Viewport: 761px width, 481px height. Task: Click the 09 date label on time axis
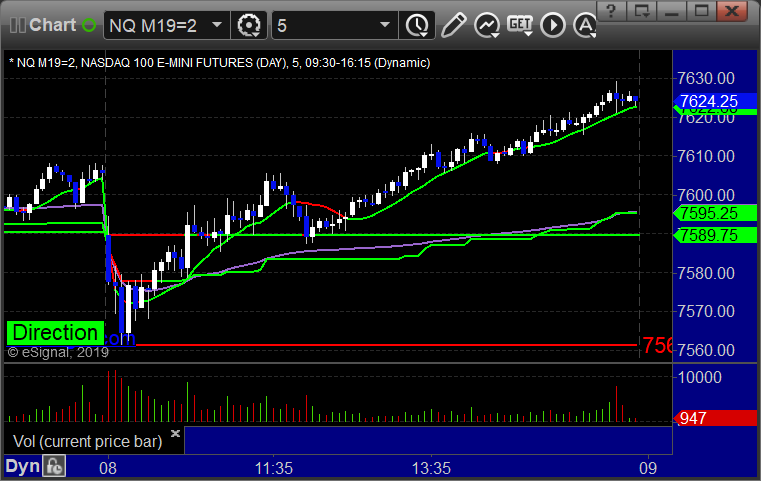tap(648, 468)
